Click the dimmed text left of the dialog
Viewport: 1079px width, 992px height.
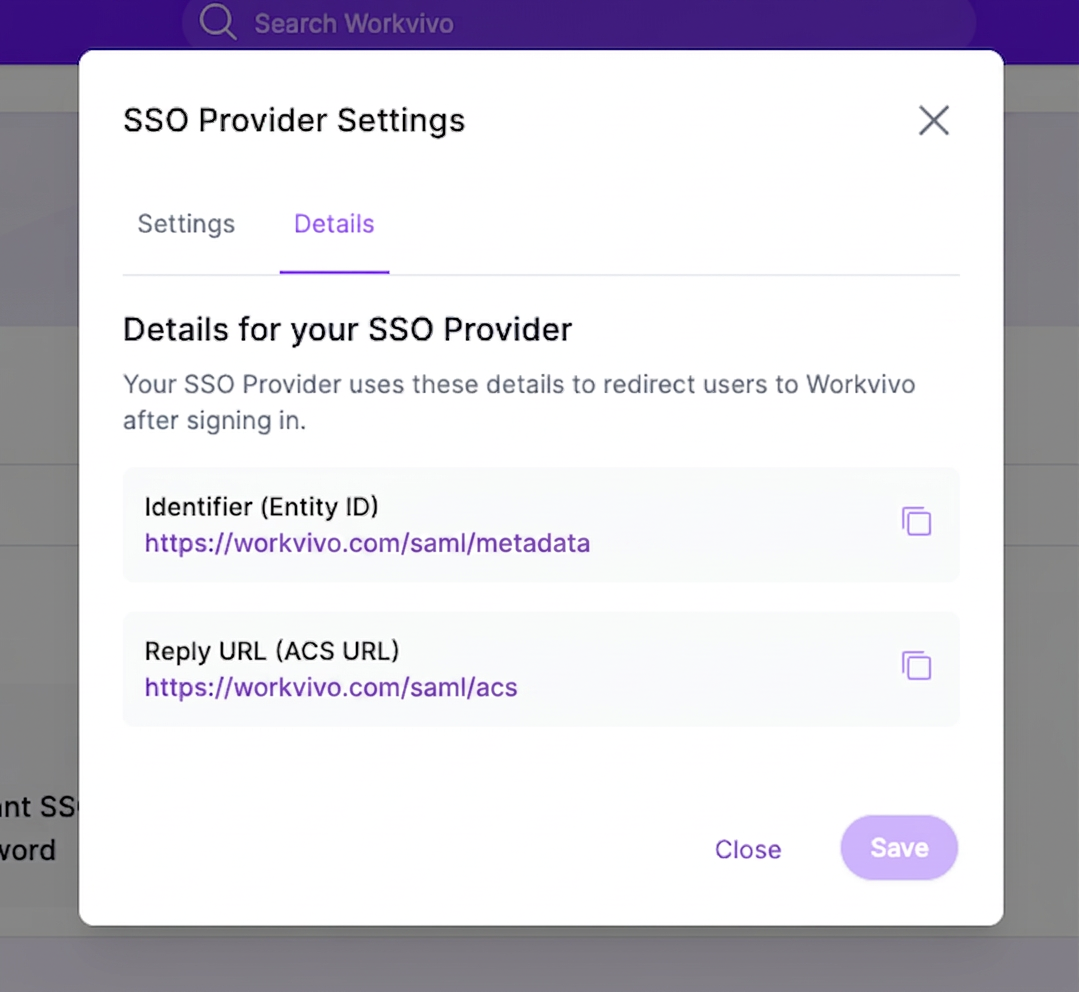(38, 828)
